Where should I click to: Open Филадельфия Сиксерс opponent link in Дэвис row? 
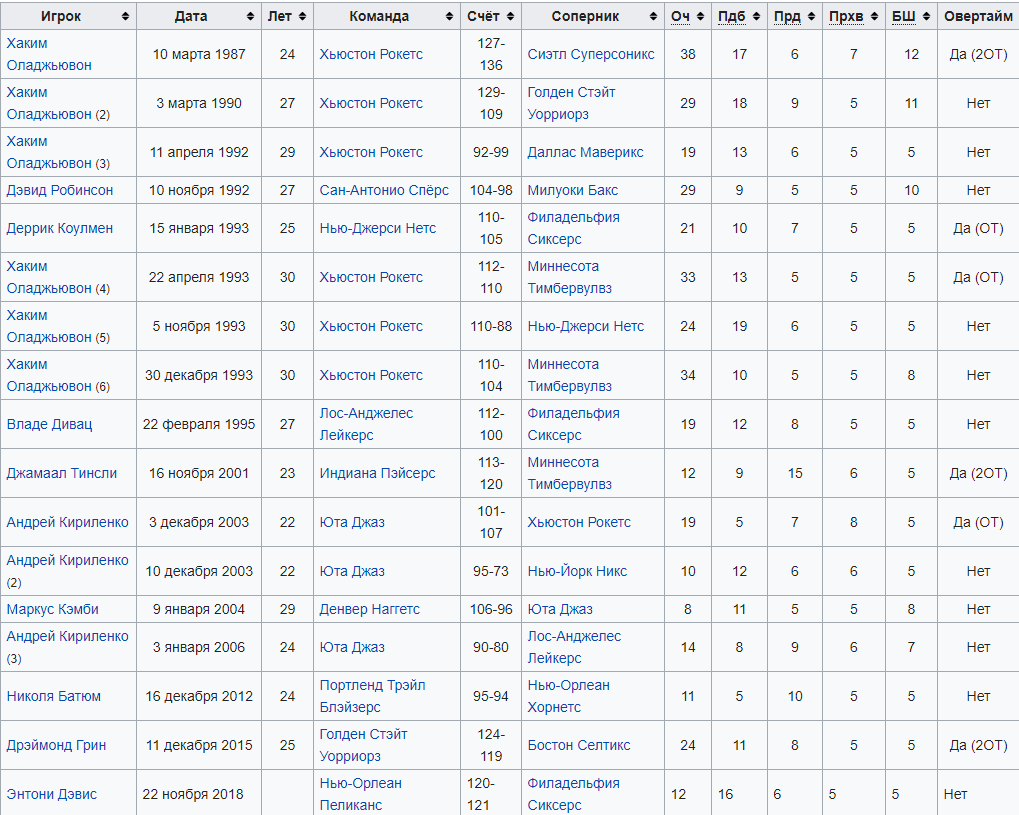[x=574, y=794]
